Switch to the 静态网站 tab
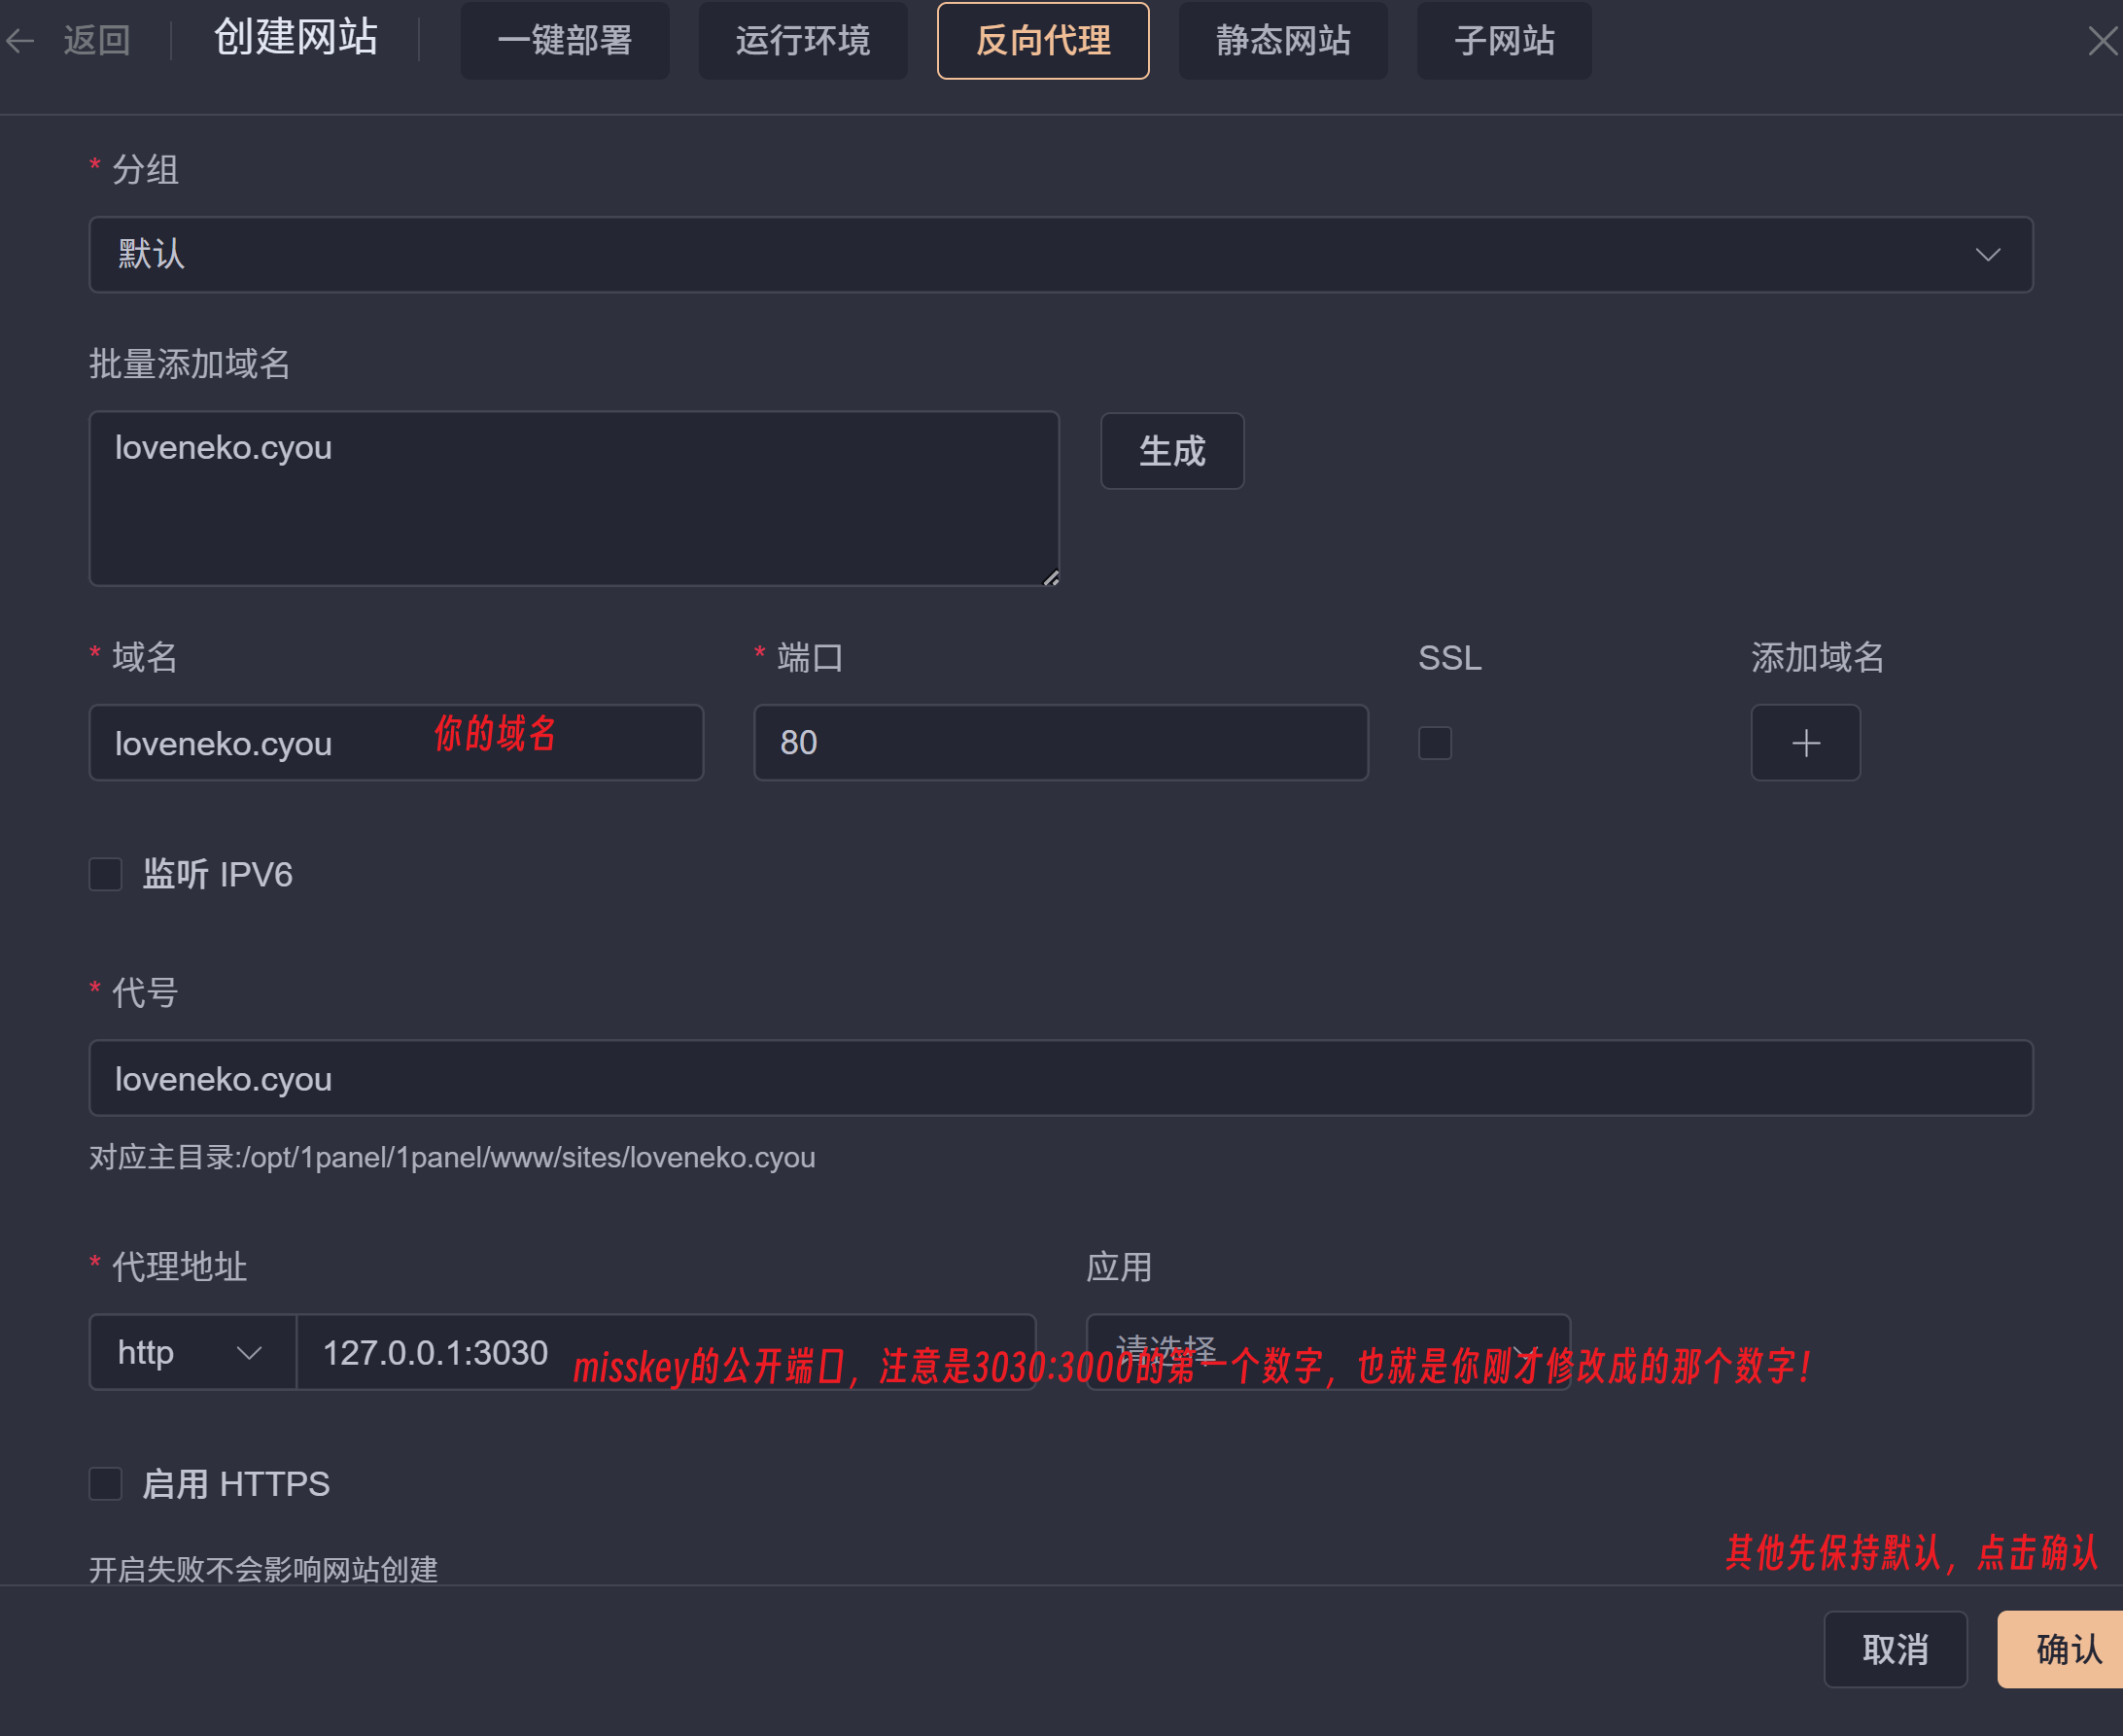The width and height of the screenshot is (2123, 1736). pyautogui.click(x=1283, y=41)
